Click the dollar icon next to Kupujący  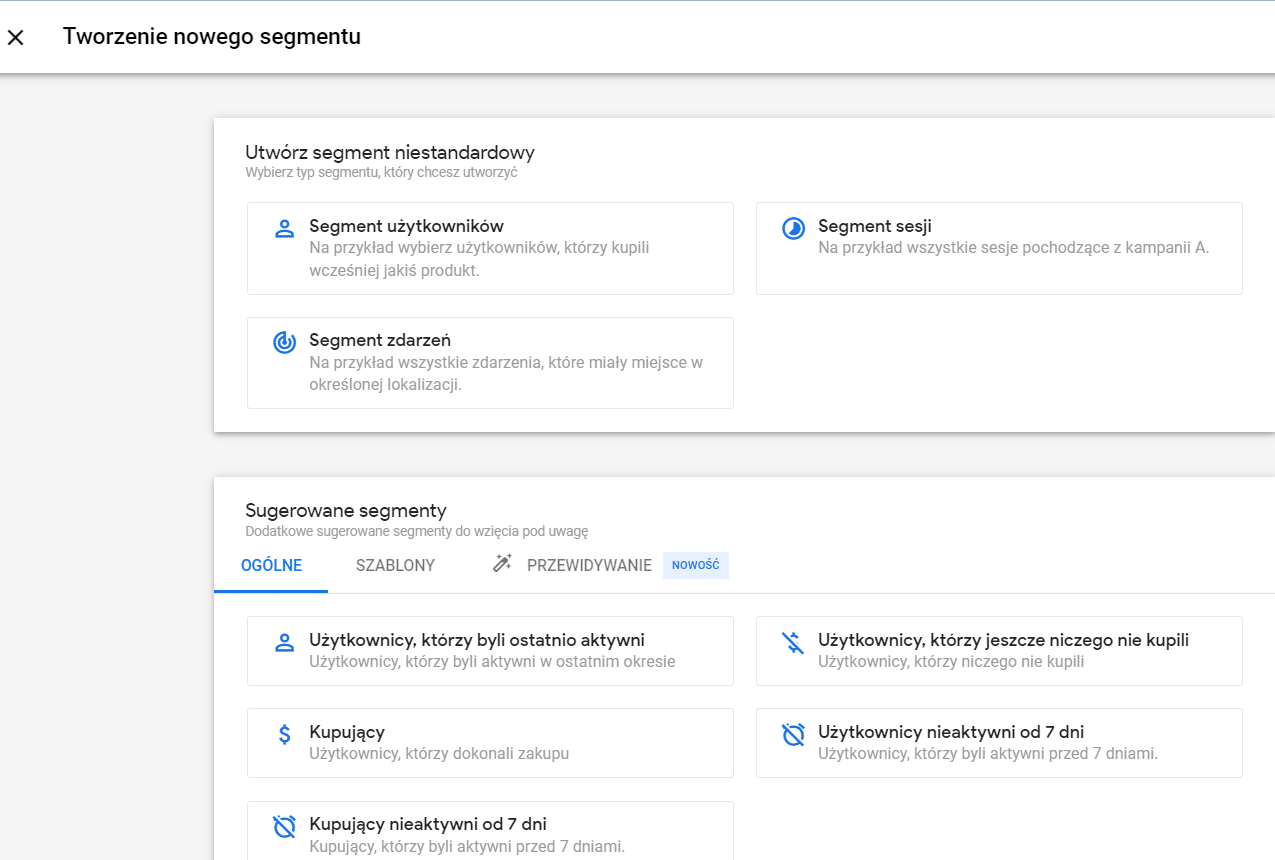click(284, 735)
